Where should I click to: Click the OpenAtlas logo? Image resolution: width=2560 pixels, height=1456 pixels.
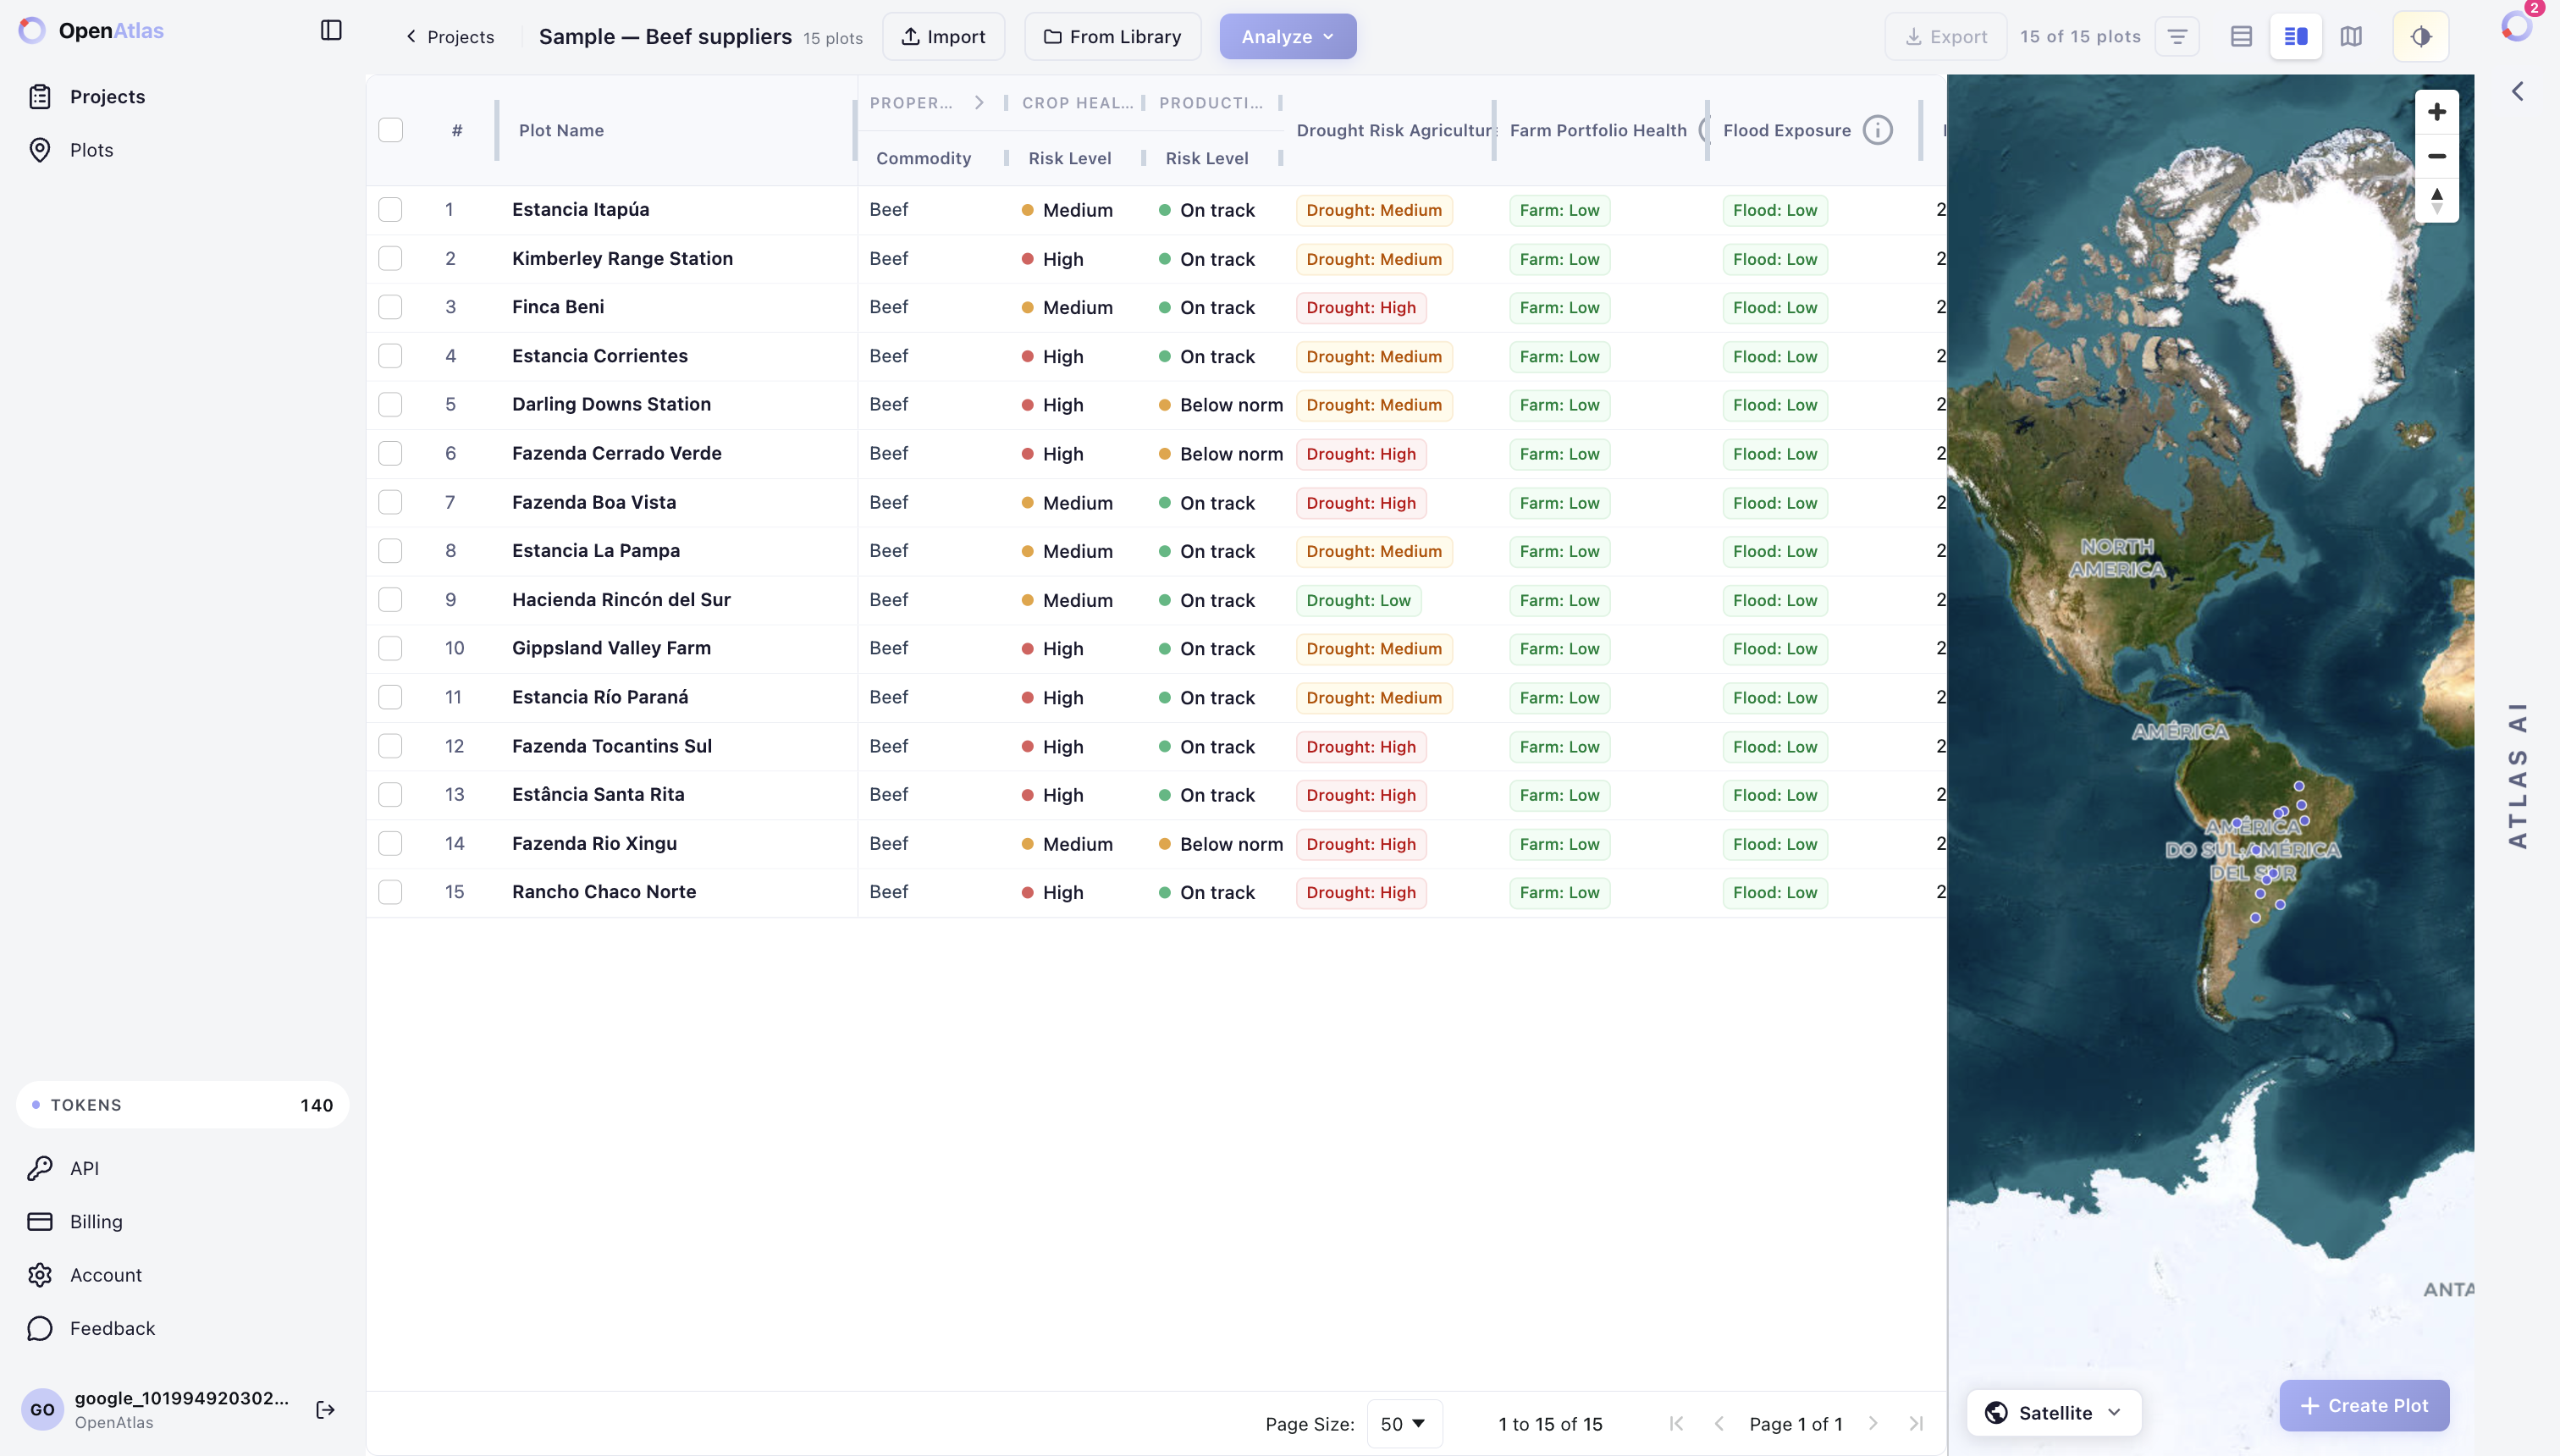click(x=91, y=31)
